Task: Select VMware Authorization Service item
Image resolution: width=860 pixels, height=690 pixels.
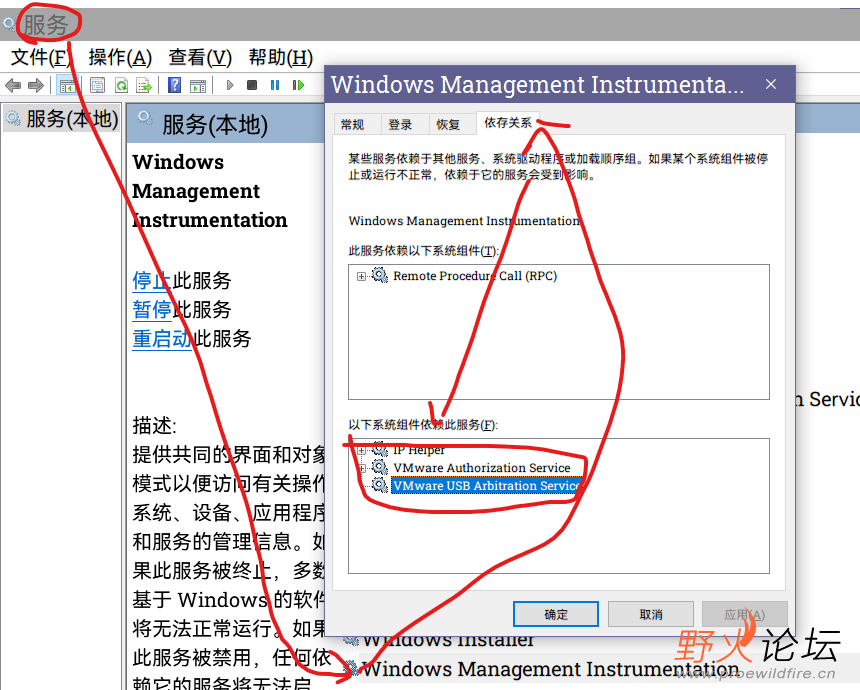Action: (x=482, y=468)
